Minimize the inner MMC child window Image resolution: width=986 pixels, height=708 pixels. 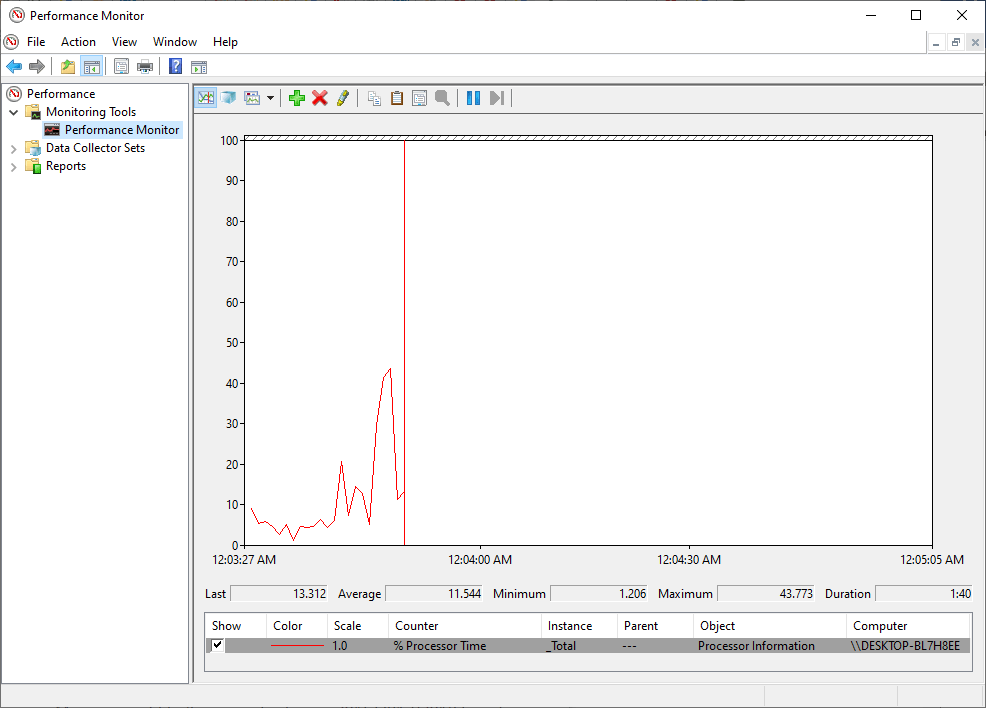click(x=936, y=43)
